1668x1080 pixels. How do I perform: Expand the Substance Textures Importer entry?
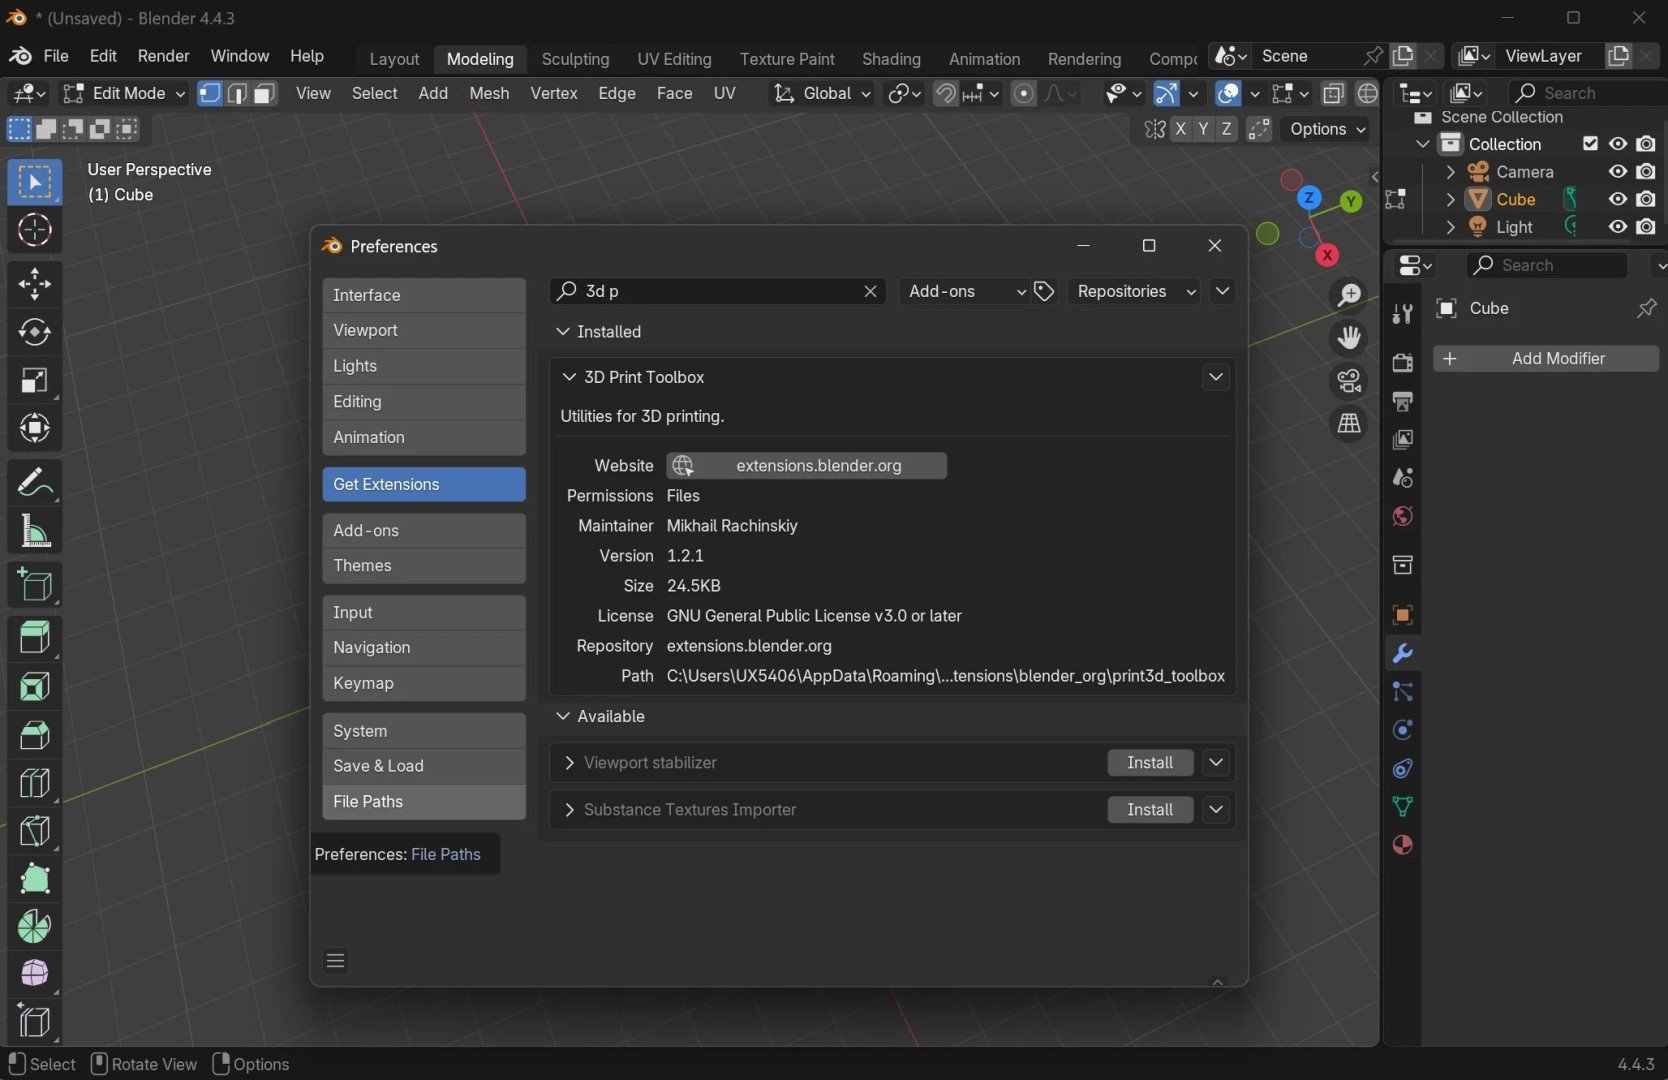[569, 810]
